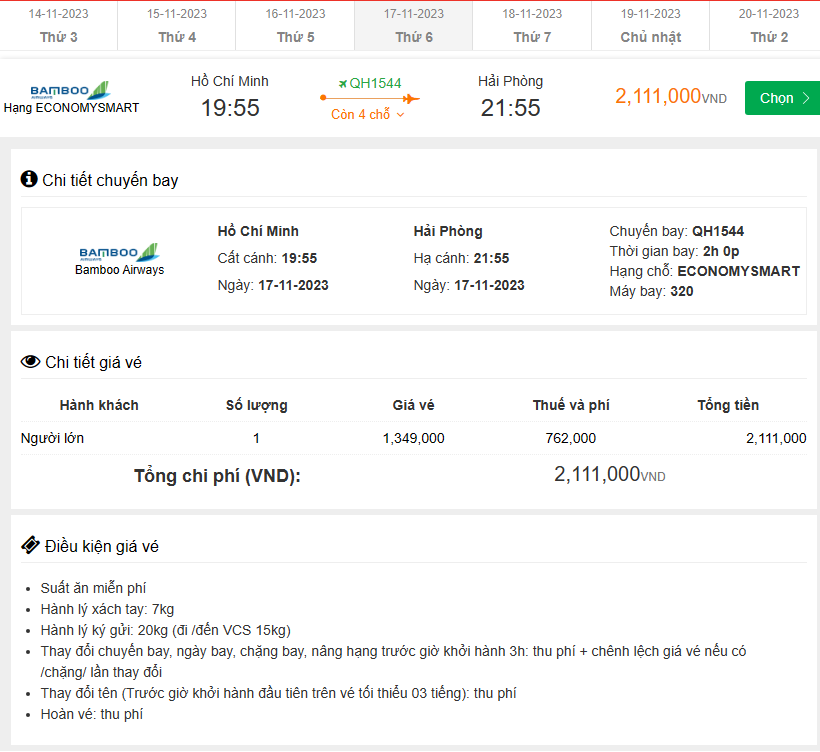Select the 14-11-2023 Thứ 3 date tab
820x752 pixels.
click(x=59, y=25)
